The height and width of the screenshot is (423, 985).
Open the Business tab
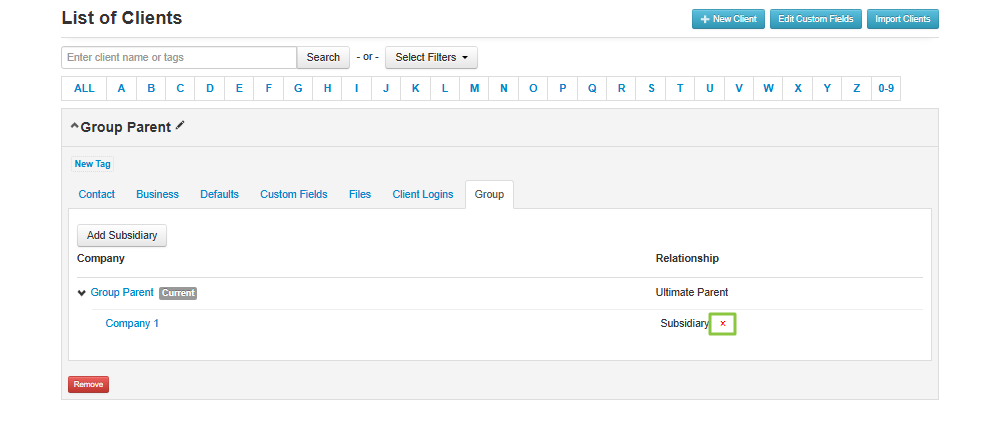tap(157, 194)
